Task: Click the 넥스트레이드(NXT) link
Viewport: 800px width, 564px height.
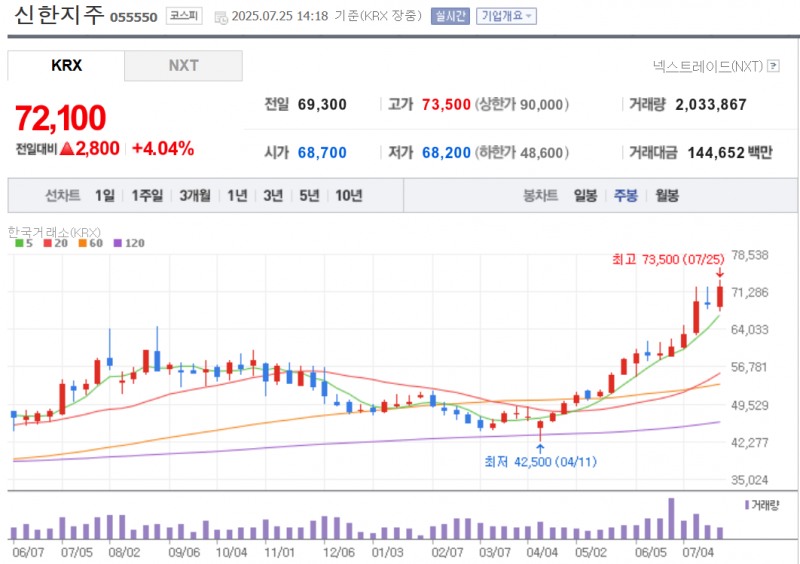Action: [708, 66]
